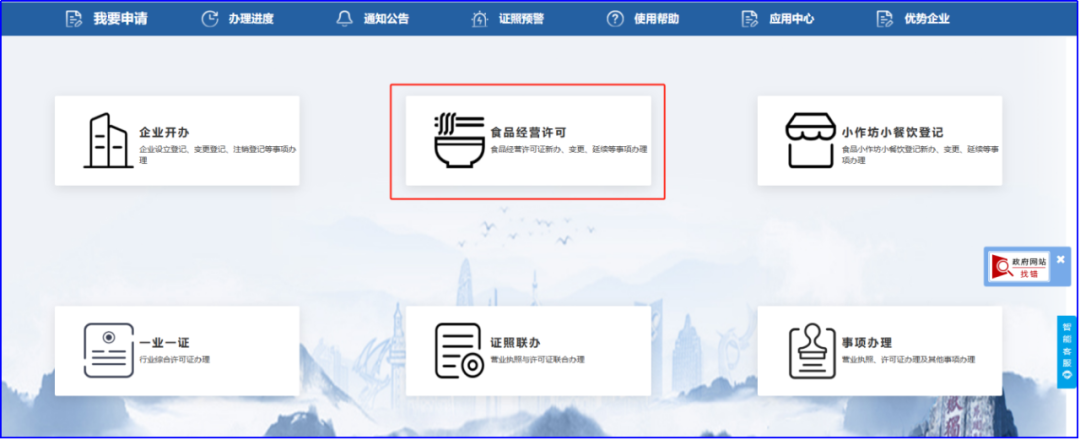Click the 小作坊小餐饮登记 shop icon
1080x440 pixels.
[810, 141]
